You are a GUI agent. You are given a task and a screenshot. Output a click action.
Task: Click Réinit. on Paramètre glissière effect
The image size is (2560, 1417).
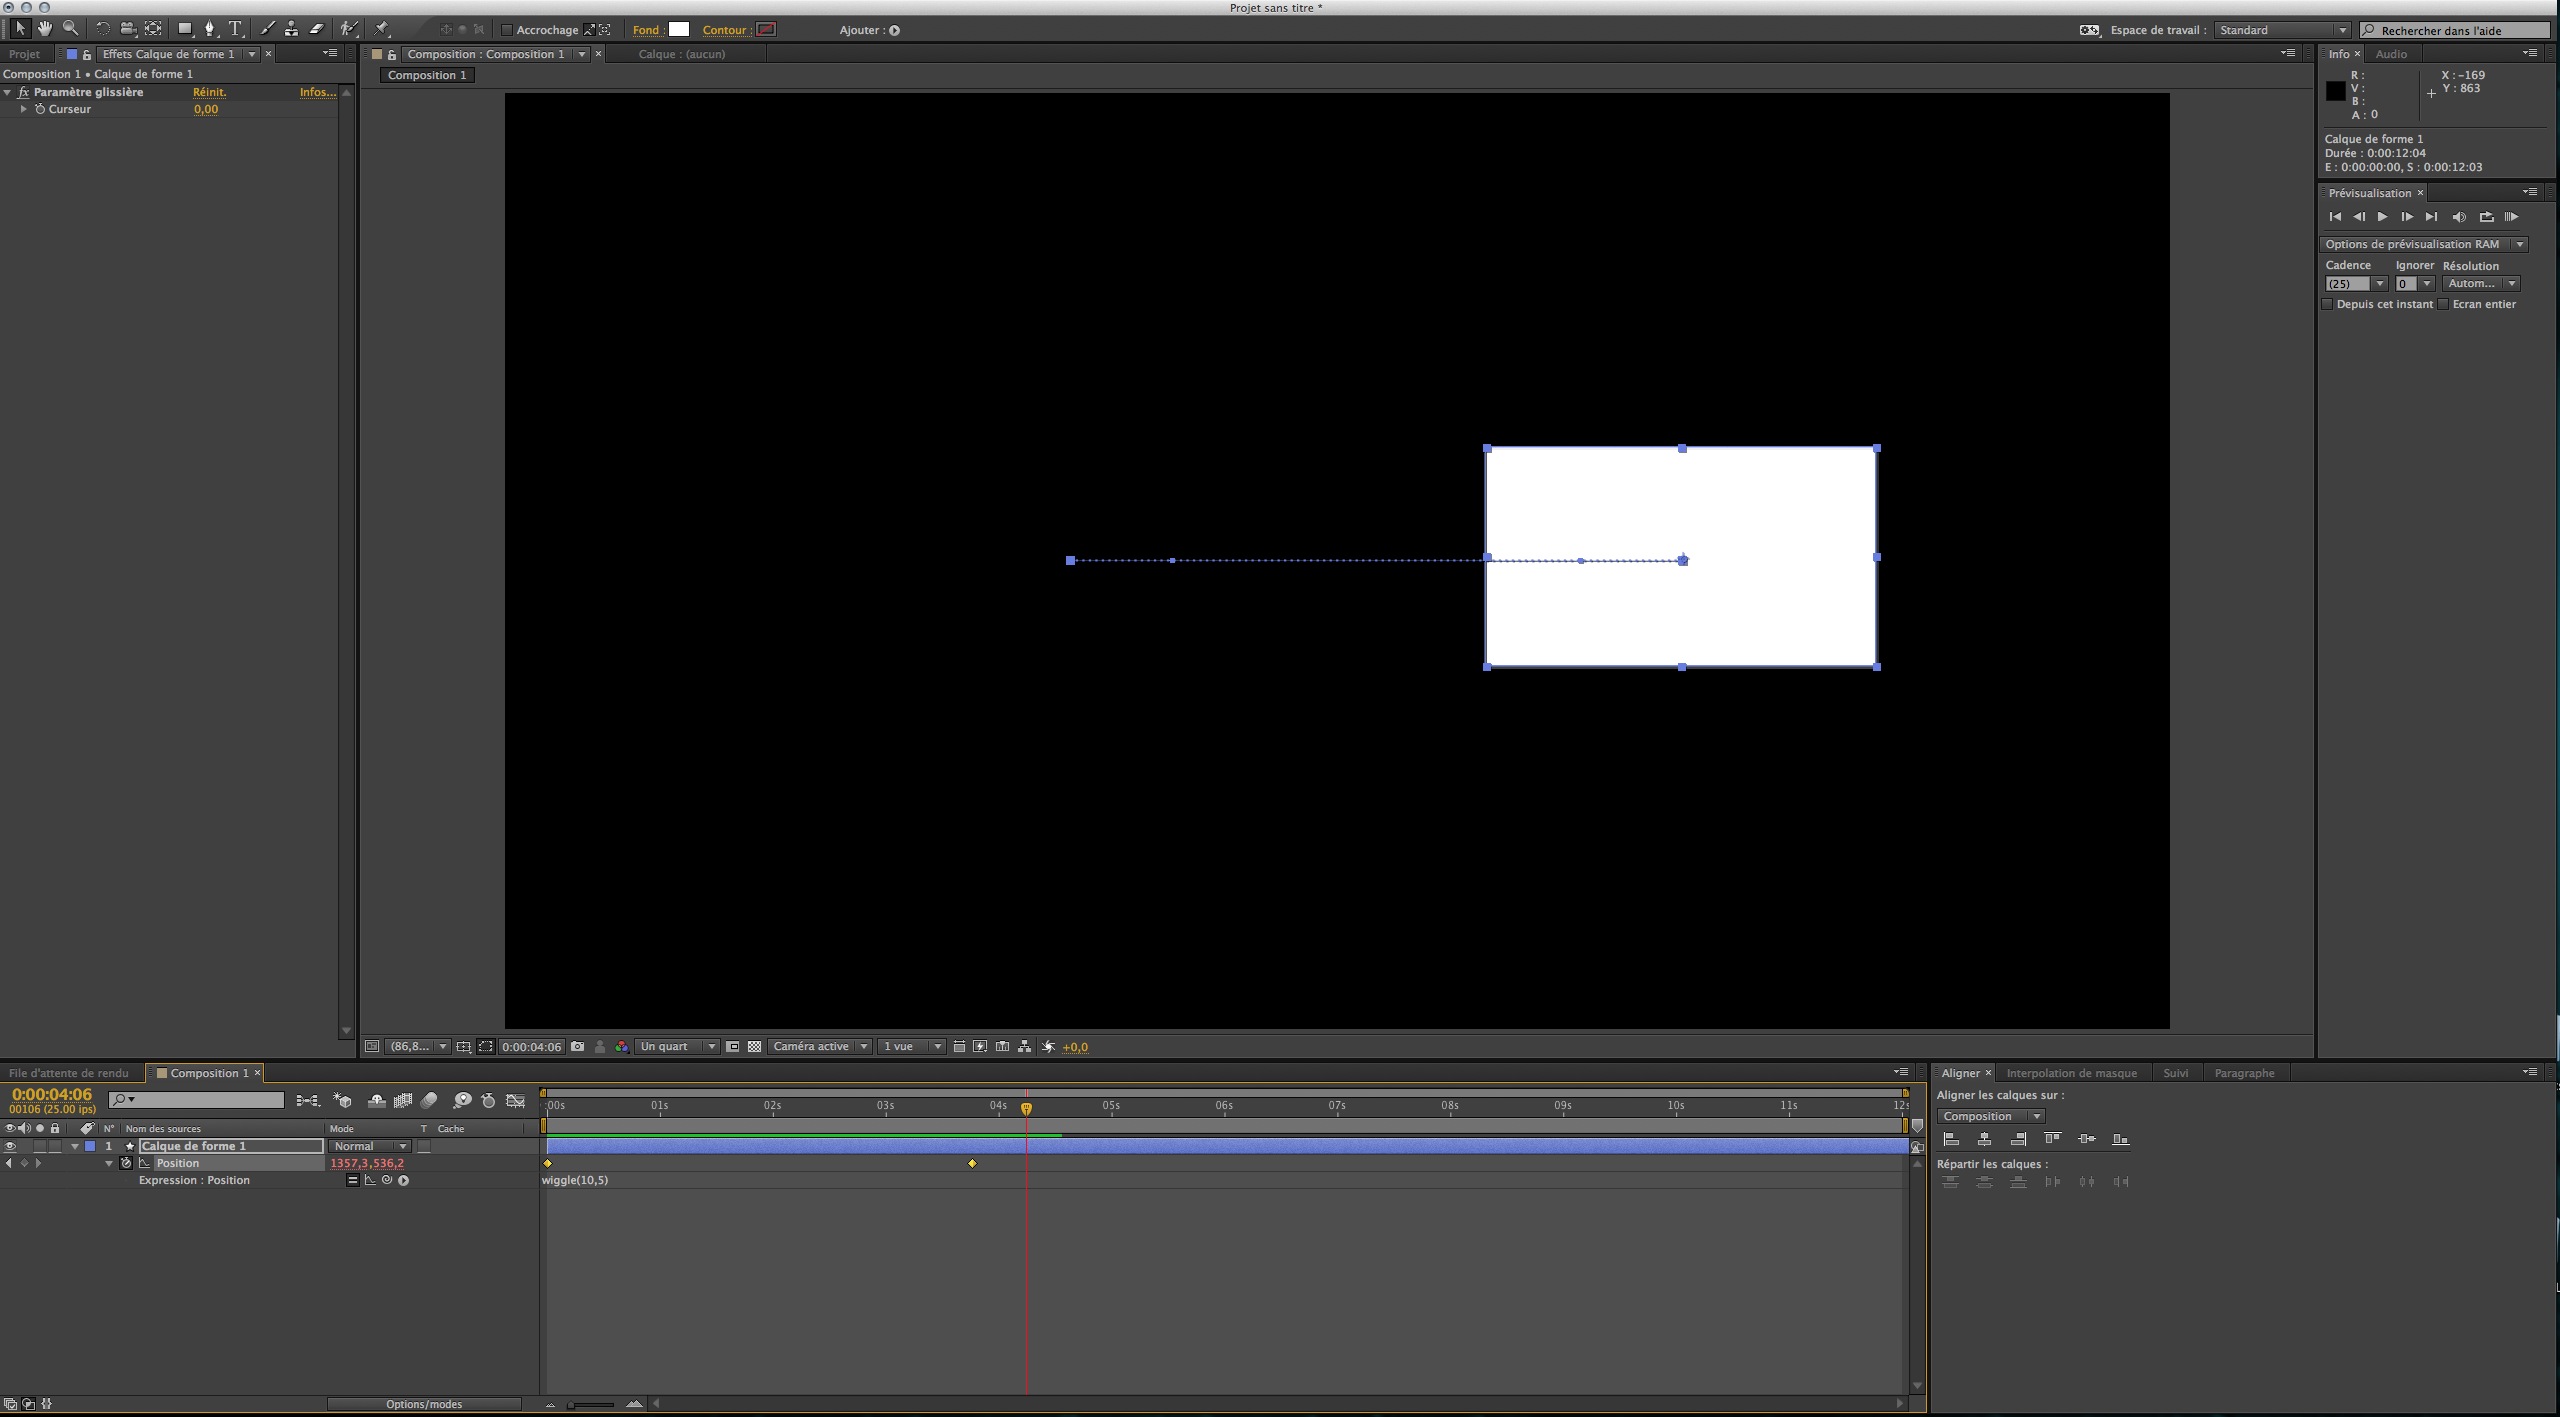pyautogui.click(x=209, y=92)
